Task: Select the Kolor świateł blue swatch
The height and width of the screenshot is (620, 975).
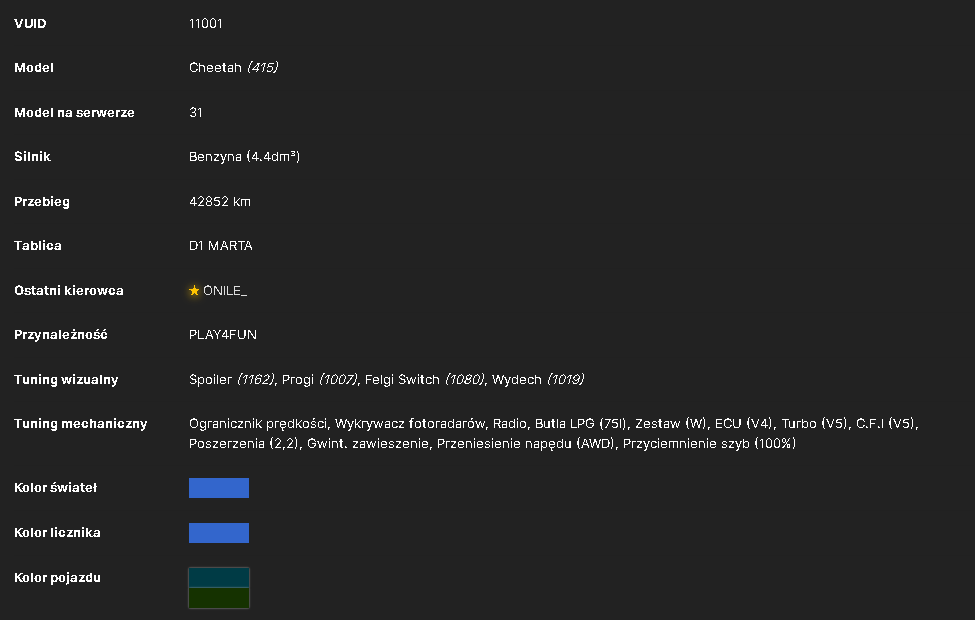Action: 219,488
